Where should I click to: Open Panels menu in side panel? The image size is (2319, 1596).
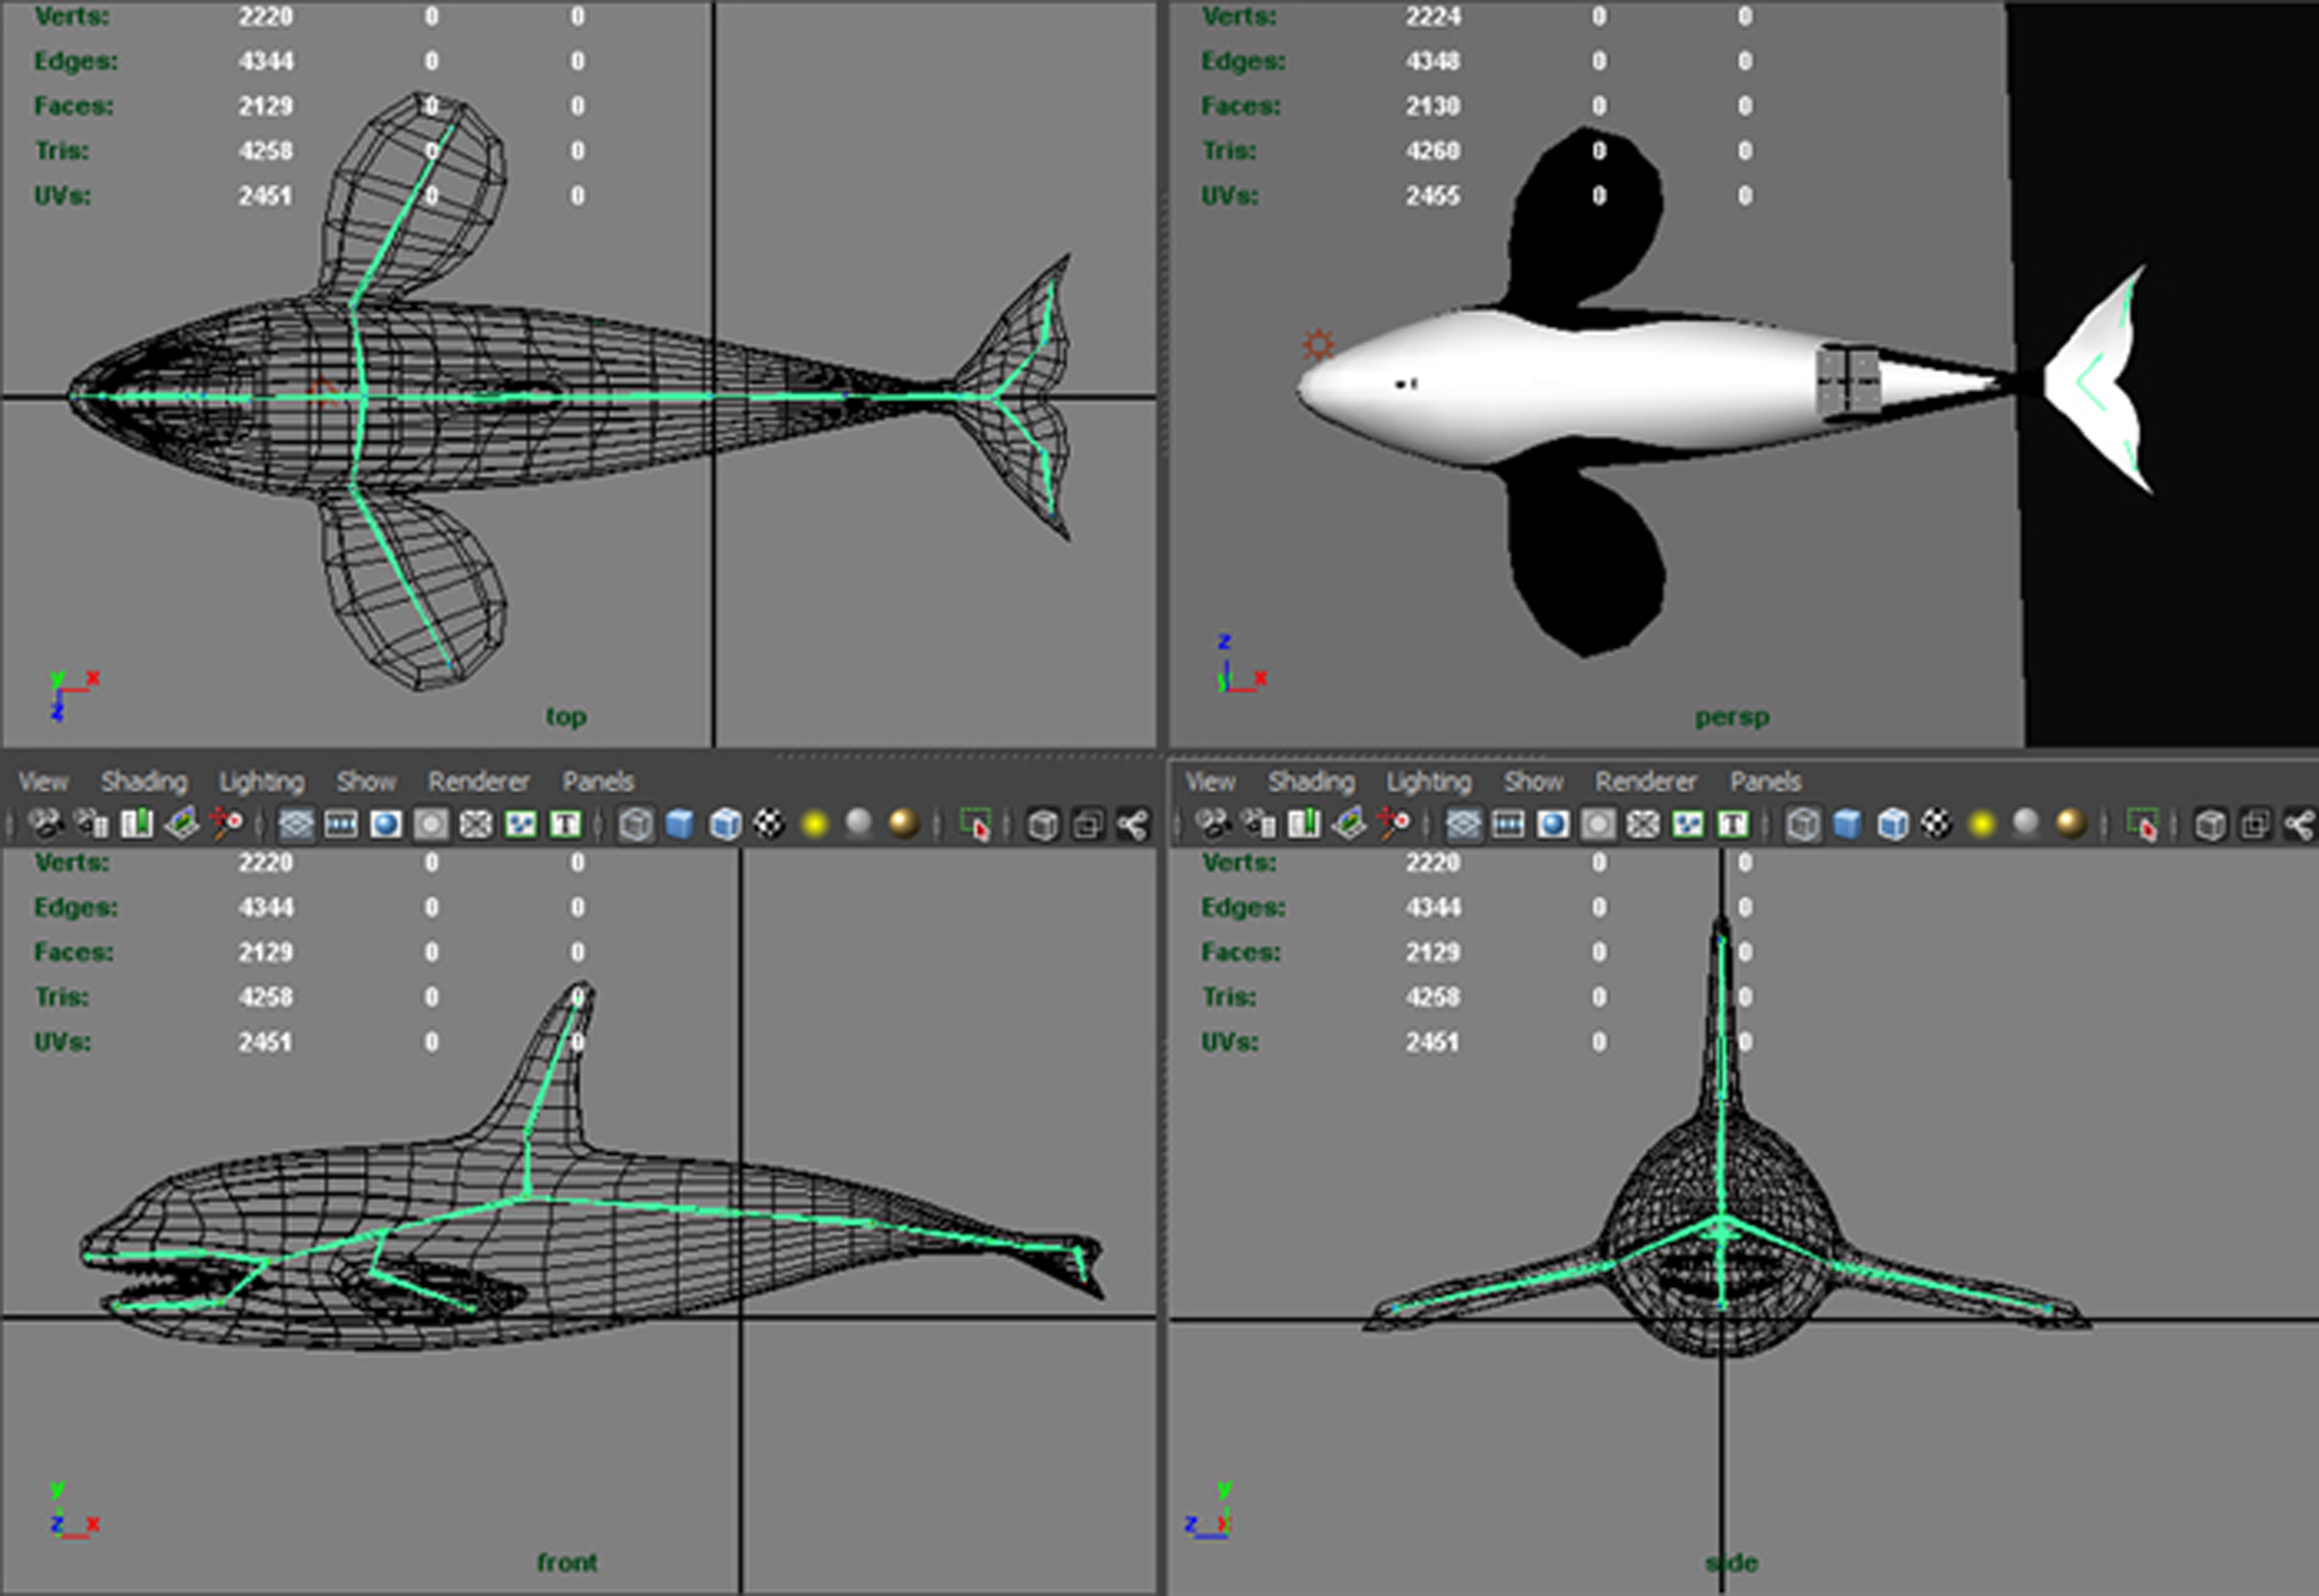tap(1765, 782)
